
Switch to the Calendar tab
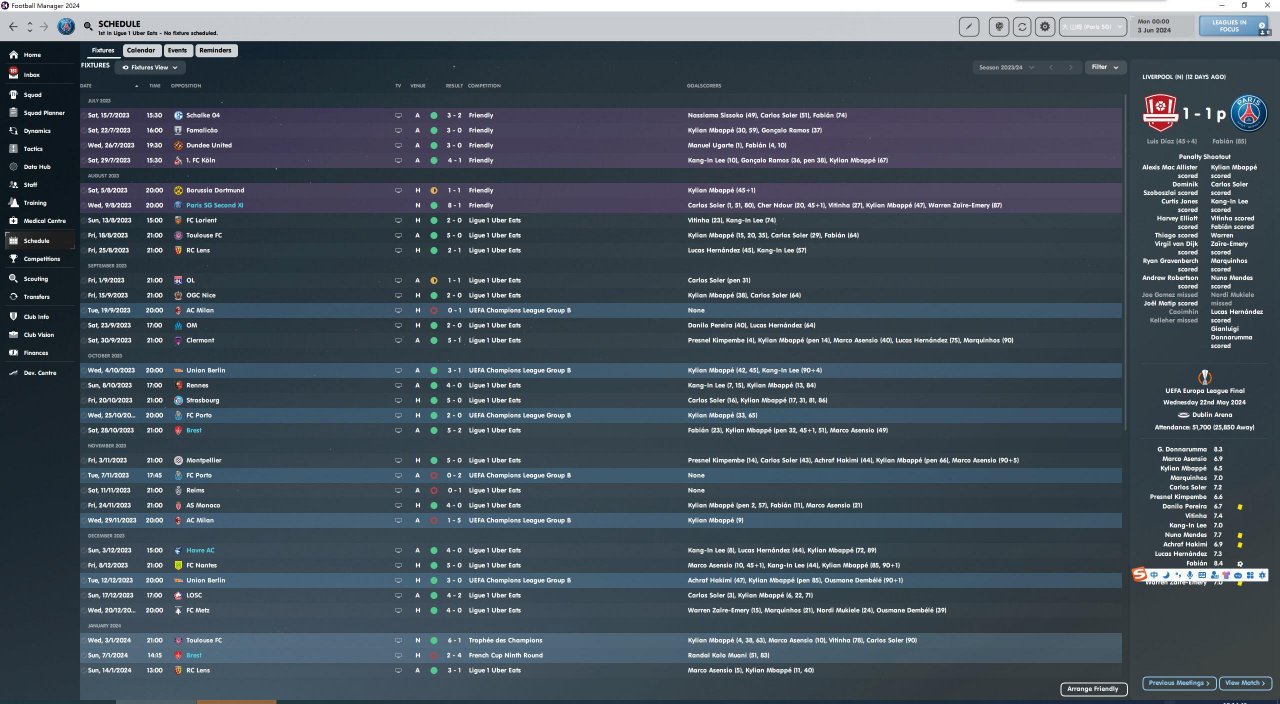coord(141,50)
